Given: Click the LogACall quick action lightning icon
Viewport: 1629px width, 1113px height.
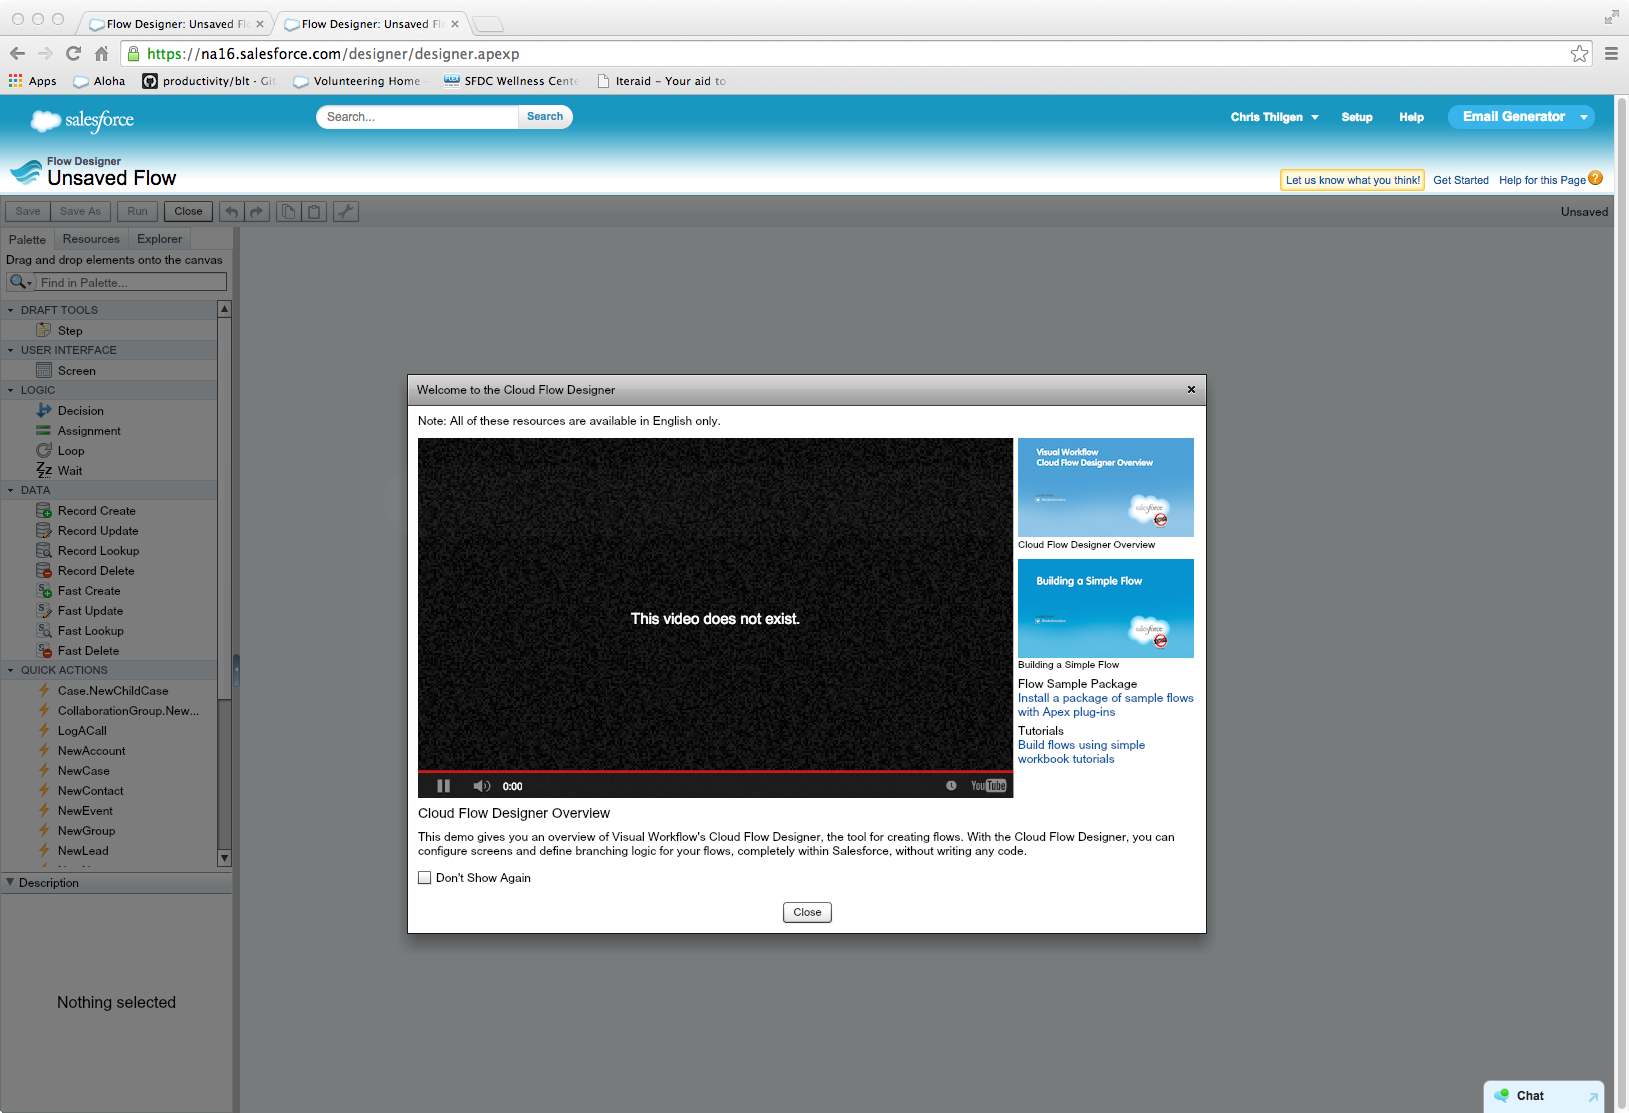Looking at the screenshot, I should (x=44, y=730).
